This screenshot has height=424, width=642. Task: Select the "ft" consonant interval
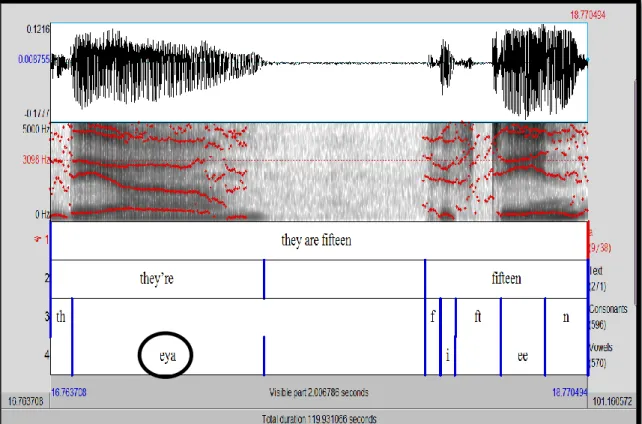[x=478, y=317]
